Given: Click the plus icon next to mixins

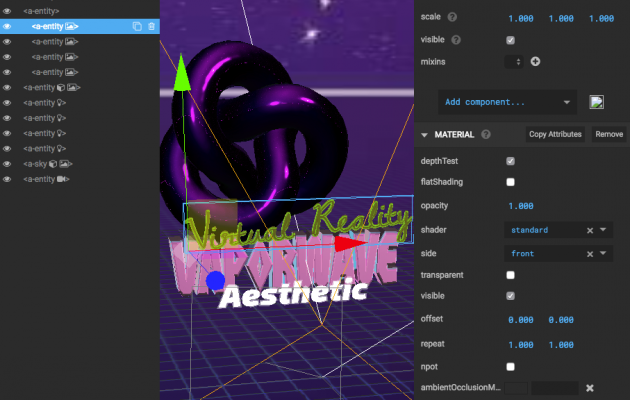Looking at the screenshot, I should (535, 62).
